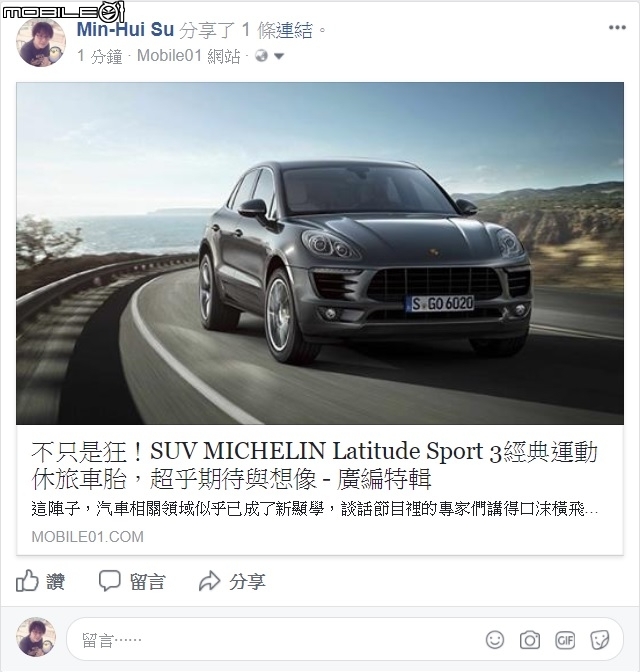This screenshot has height=672, width=640.
Task: Click the globe public-privacy icon
Action: point(261,56)
